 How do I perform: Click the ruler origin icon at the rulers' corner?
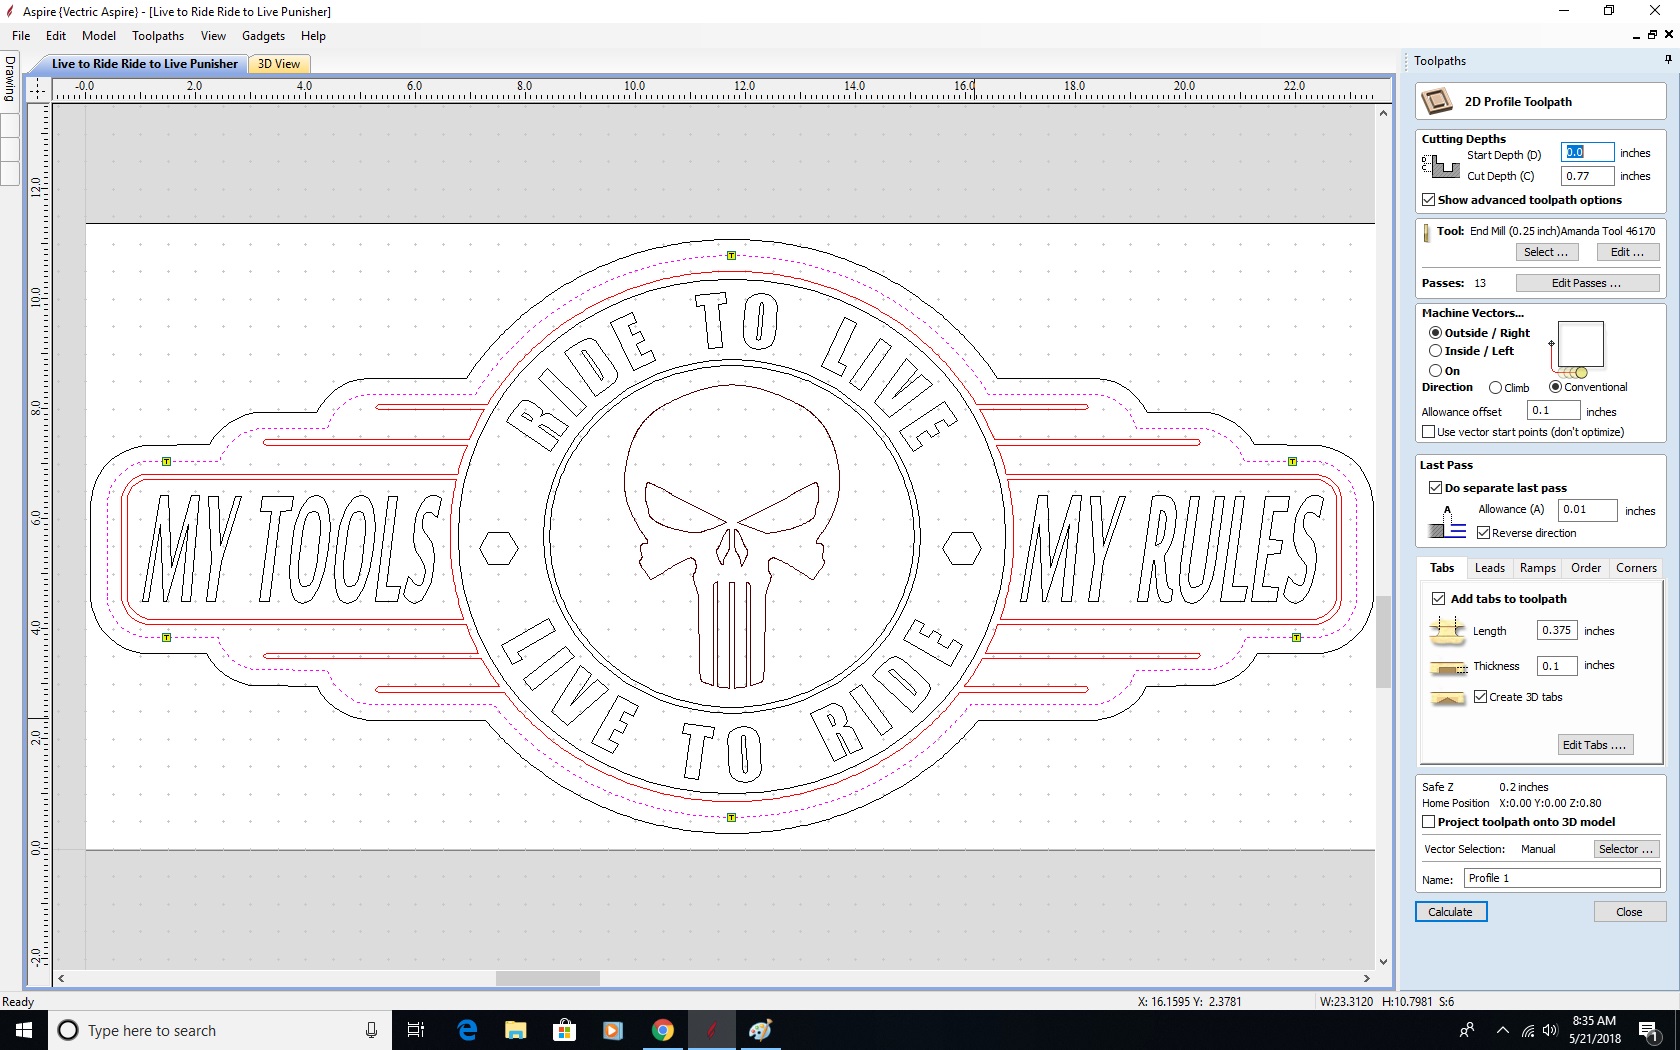(x=37, y=89)
